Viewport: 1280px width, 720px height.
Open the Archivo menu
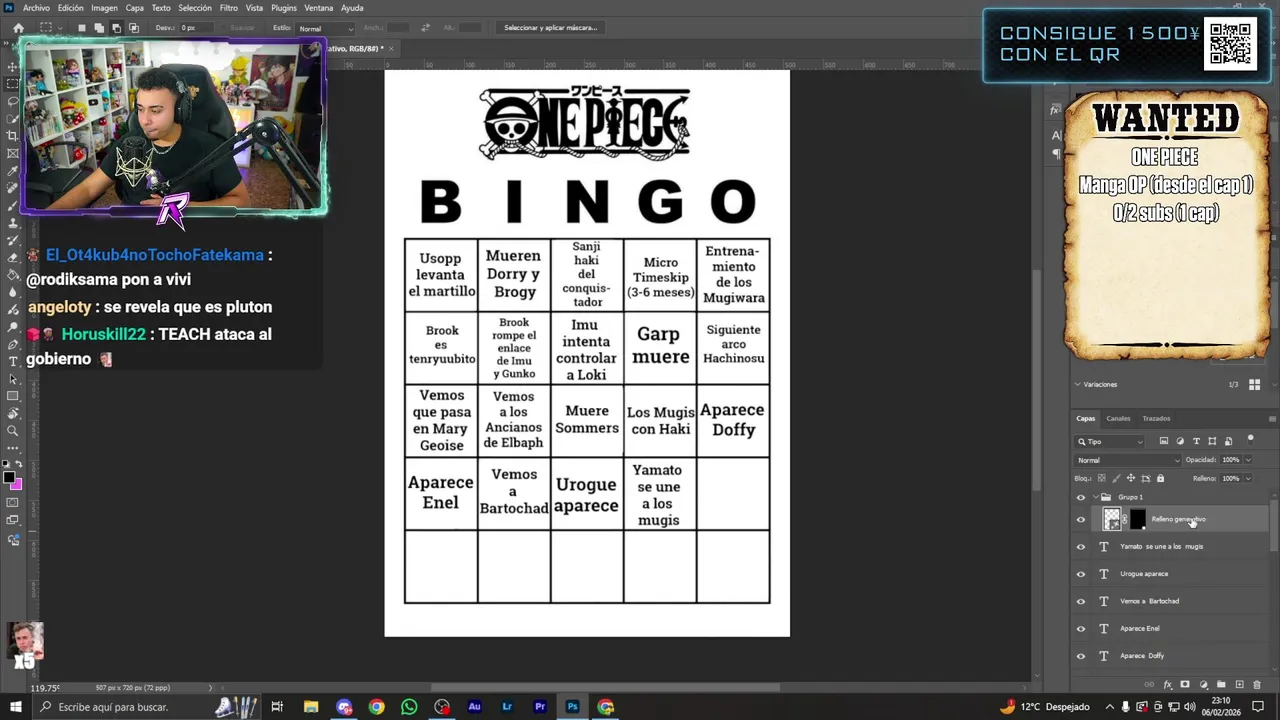[x=36, y=8]
